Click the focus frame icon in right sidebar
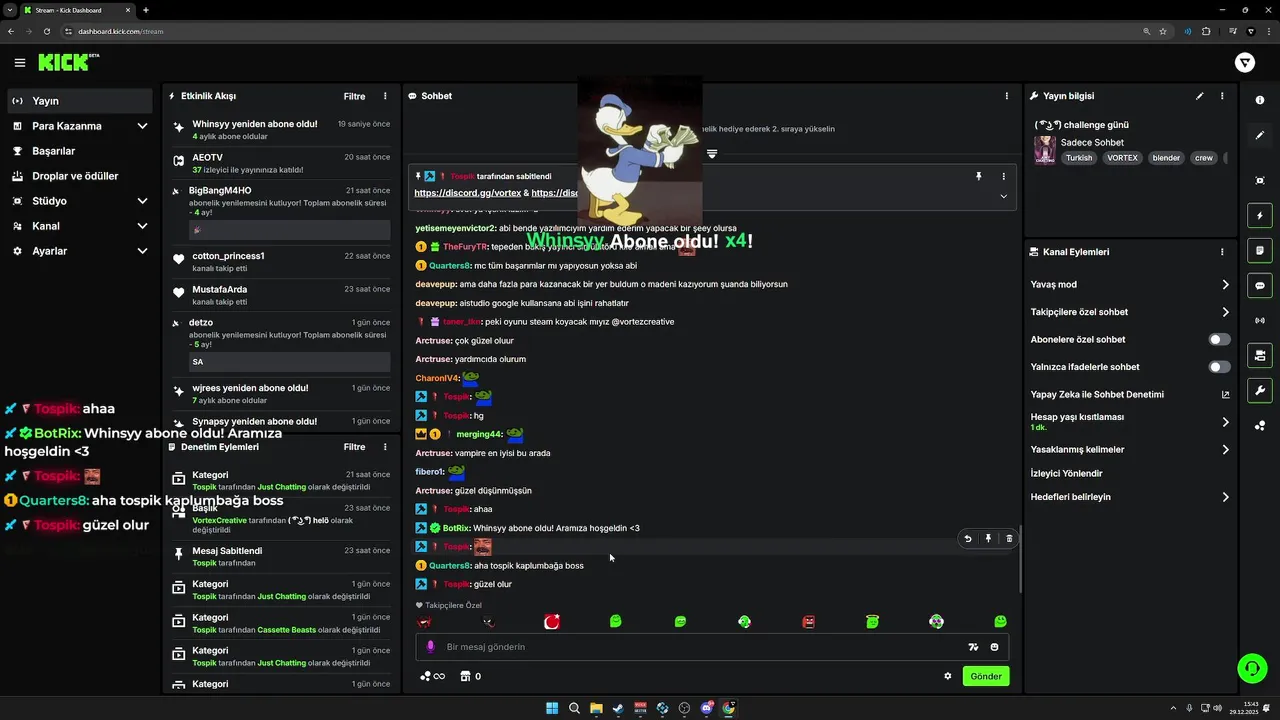Viewport: 1280px width, 720px height. (1260, 180)
